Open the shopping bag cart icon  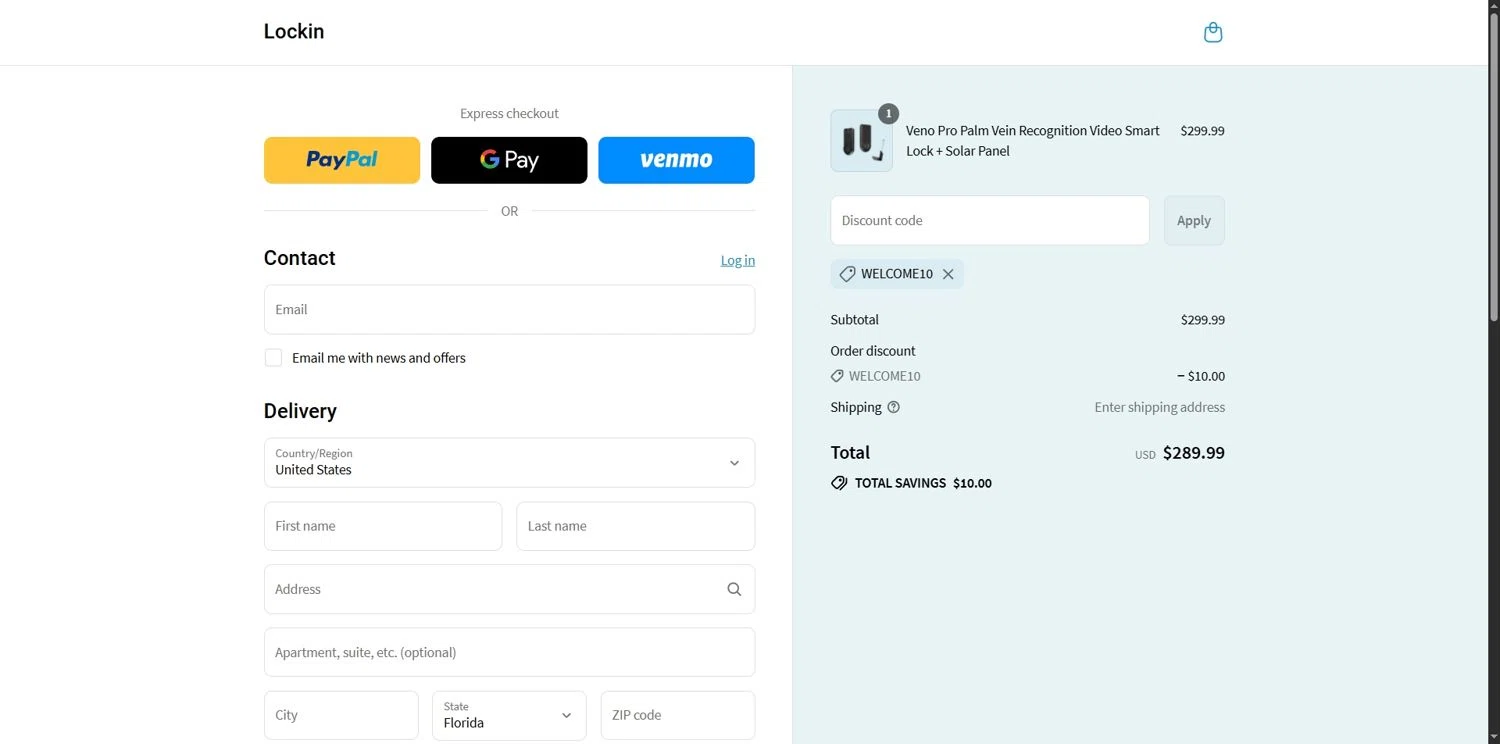(x=1213, y=33)
